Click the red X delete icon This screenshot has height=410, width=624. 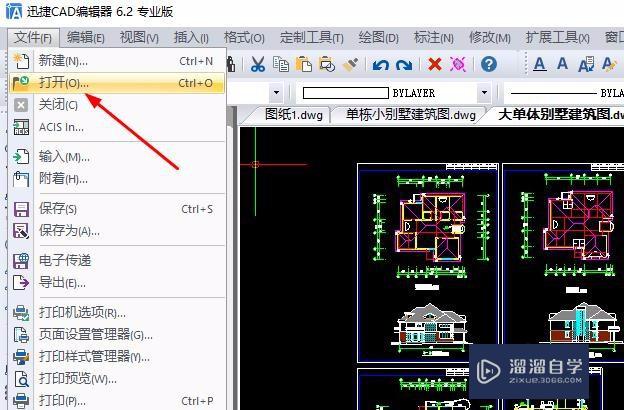click(435, 64)
